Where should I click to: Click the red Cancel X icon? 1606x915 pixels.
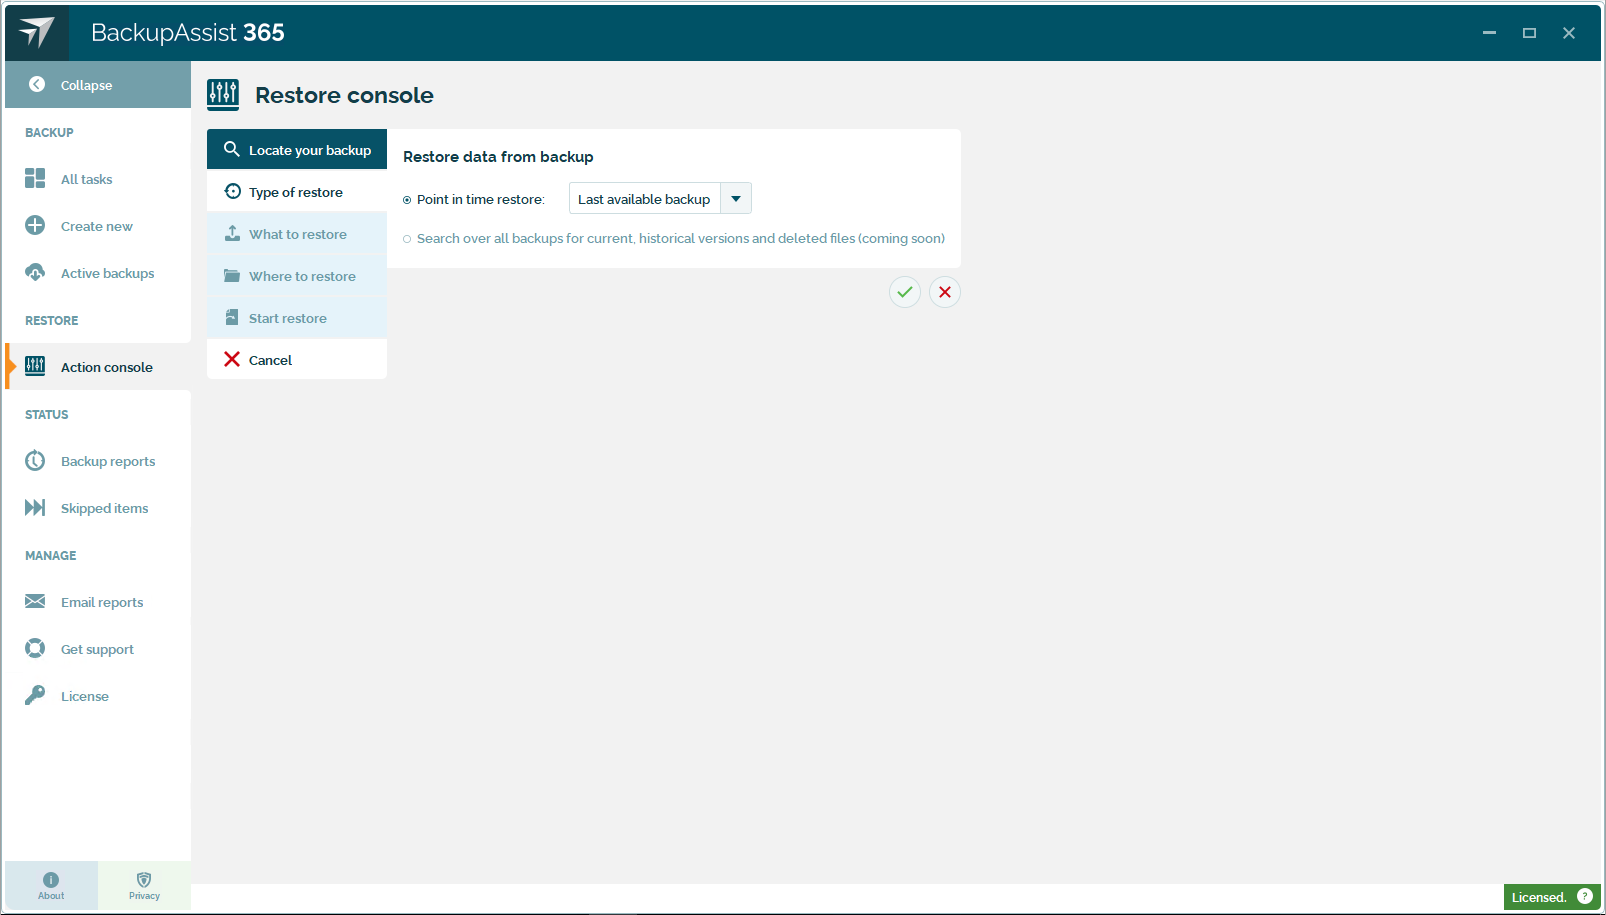pos(232,359)
